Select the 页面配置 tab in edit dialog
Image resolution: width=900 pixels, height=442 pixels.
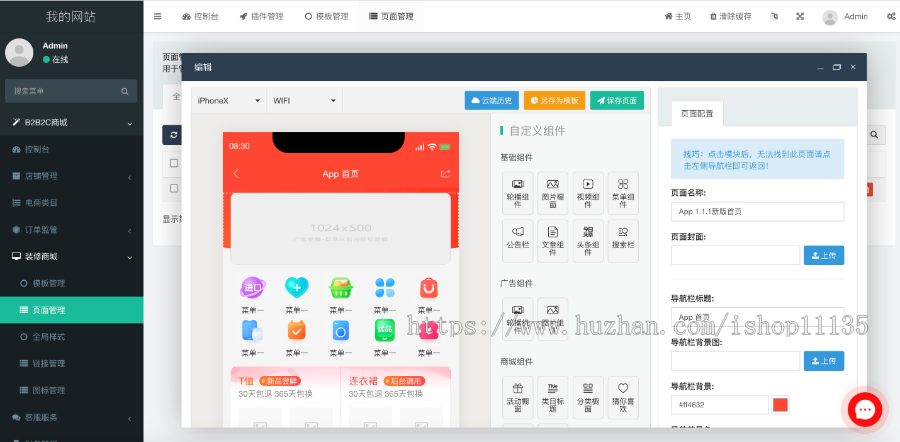tap(697, 114)
